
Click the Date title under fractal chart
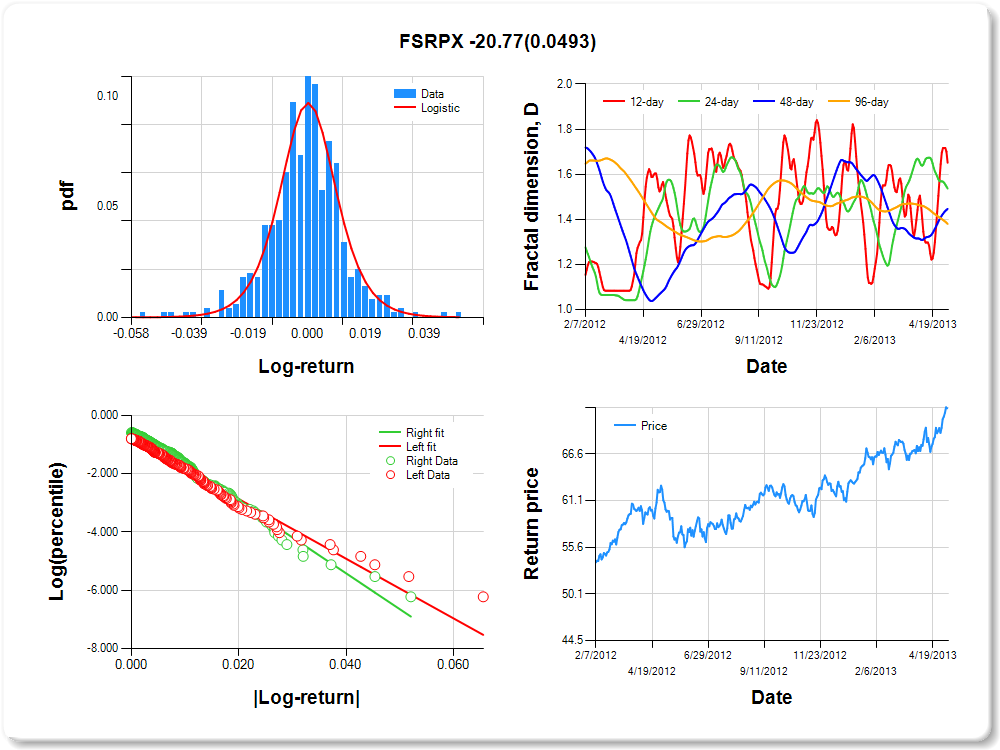767,366
